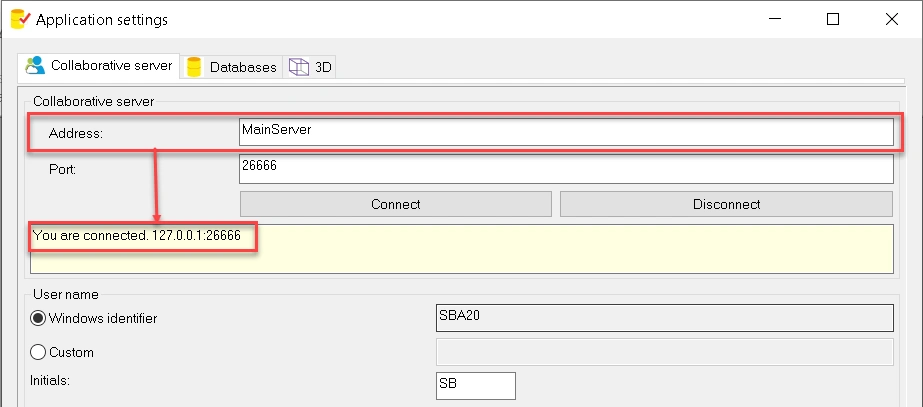This screenshot has height=407, width=923.
Task: Focus the Port field showing 26666
Action: pyautogui.click(x=565, y=168)
